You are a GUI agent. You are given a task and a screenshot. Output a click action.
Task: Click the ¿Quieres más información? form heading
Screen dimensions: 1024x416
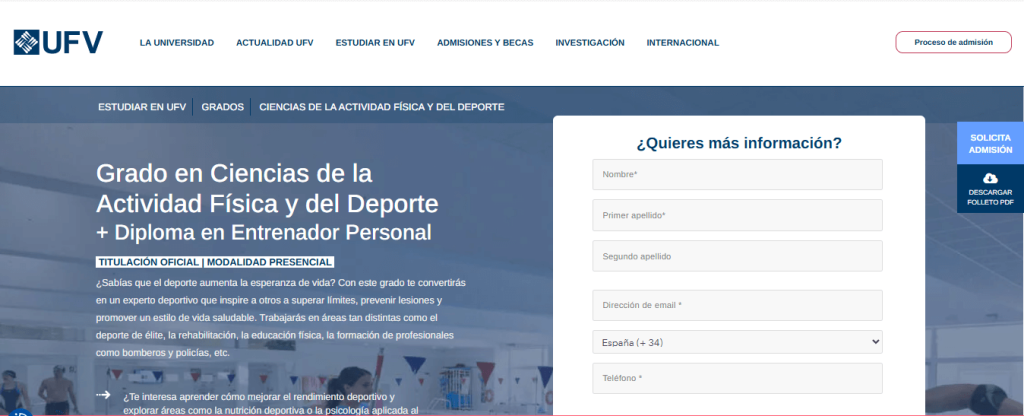coord(739,143)
